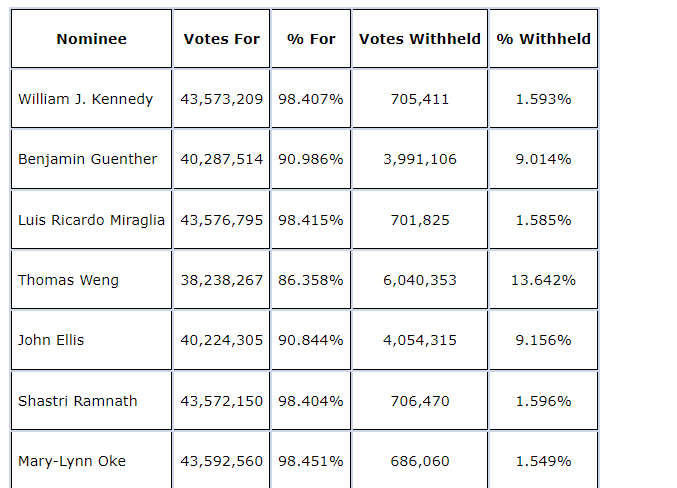The height and width of the screenshot is (488, 677).
Task: Click the 701,825 votes withheld cell
Action: (419, 220)
